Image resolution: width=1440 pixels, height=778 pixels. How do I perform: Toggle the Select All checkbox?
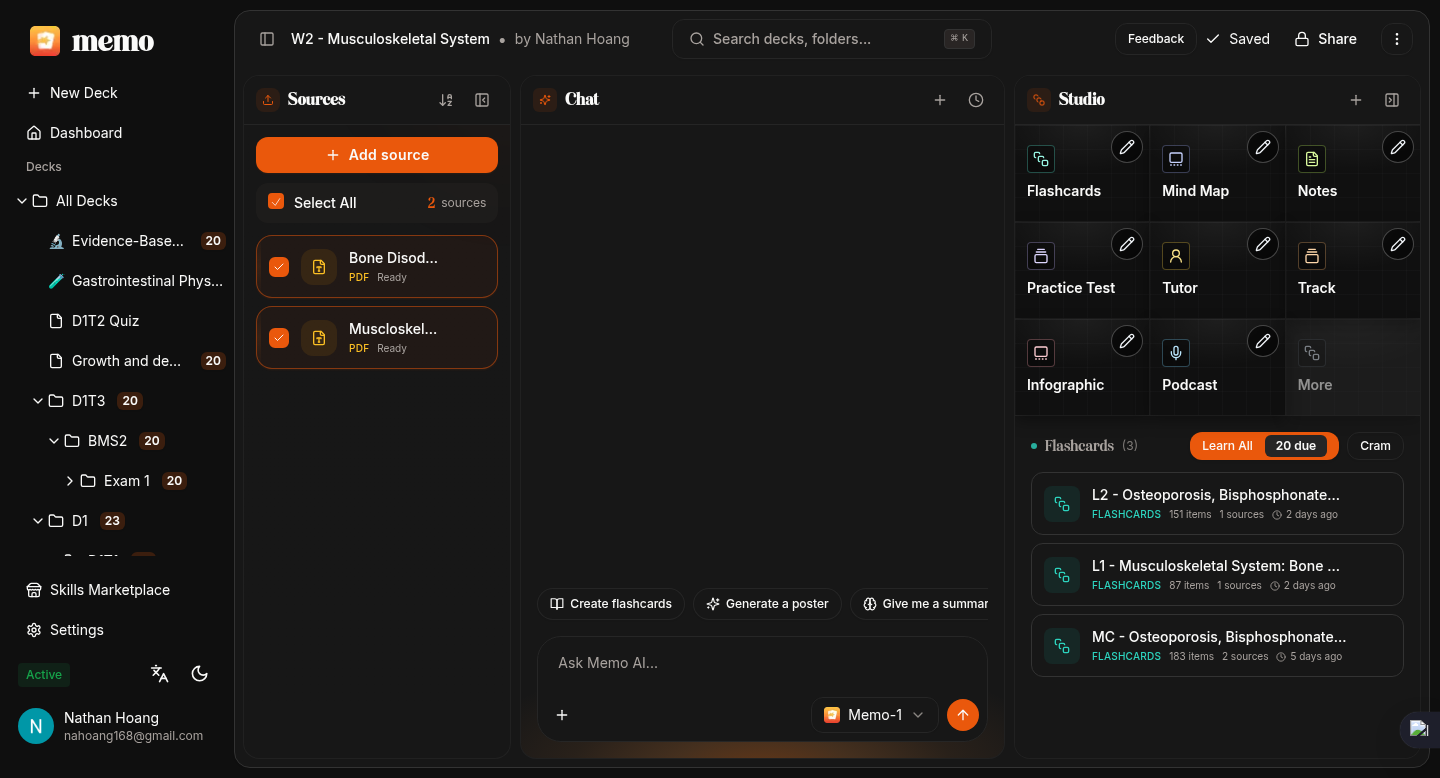276,202
